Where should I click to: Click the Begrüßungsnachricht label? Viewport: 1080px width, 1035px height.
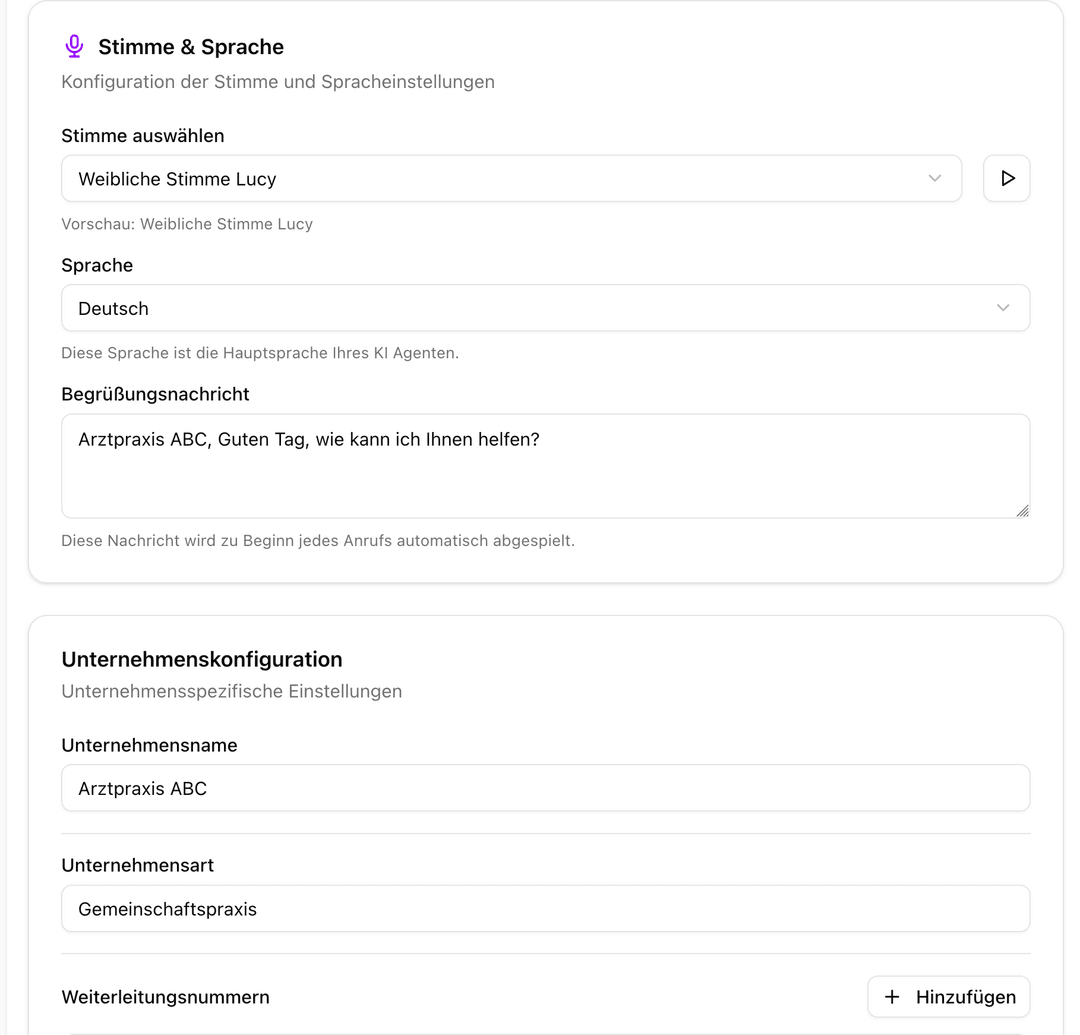click(x=155, y=394)
